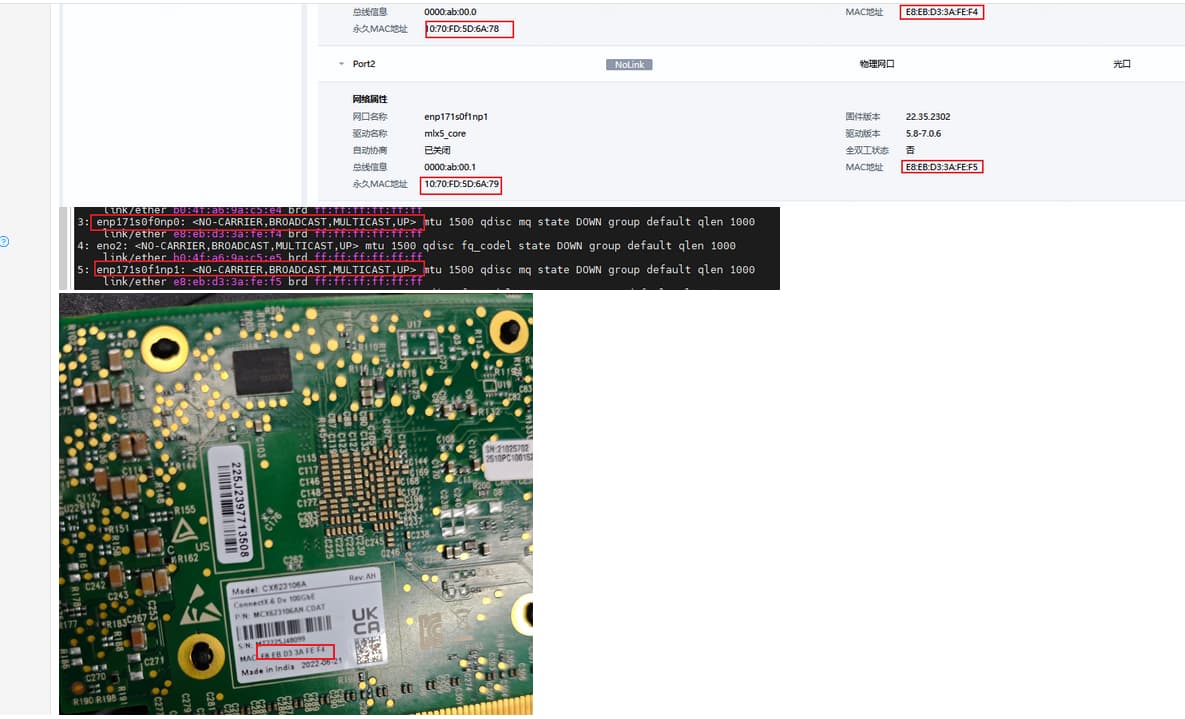This screenshot has height=719, width=1185.
Task: Click the 固件版本 label
Action: [x=862, y=116]
